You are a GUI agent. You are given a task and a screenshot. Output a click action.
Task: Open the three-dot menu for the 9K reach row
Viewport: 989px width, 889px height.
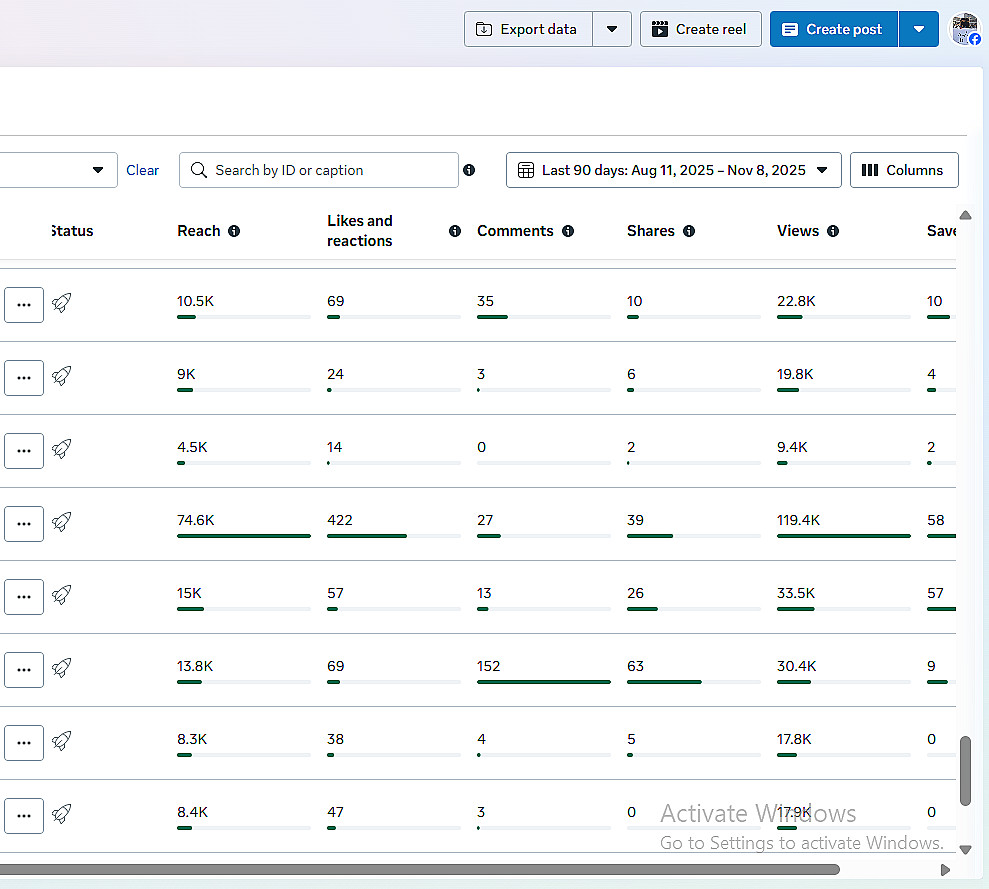[24, 378]
